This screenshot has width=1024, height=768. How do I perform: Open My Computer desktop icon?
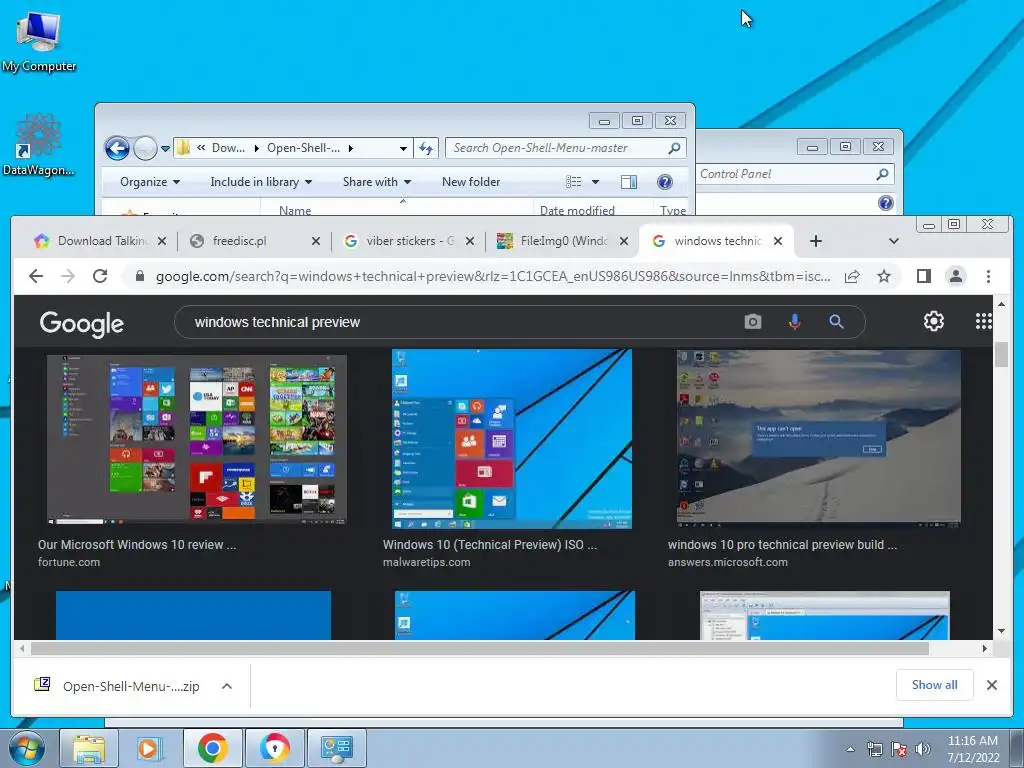(39, 40)
